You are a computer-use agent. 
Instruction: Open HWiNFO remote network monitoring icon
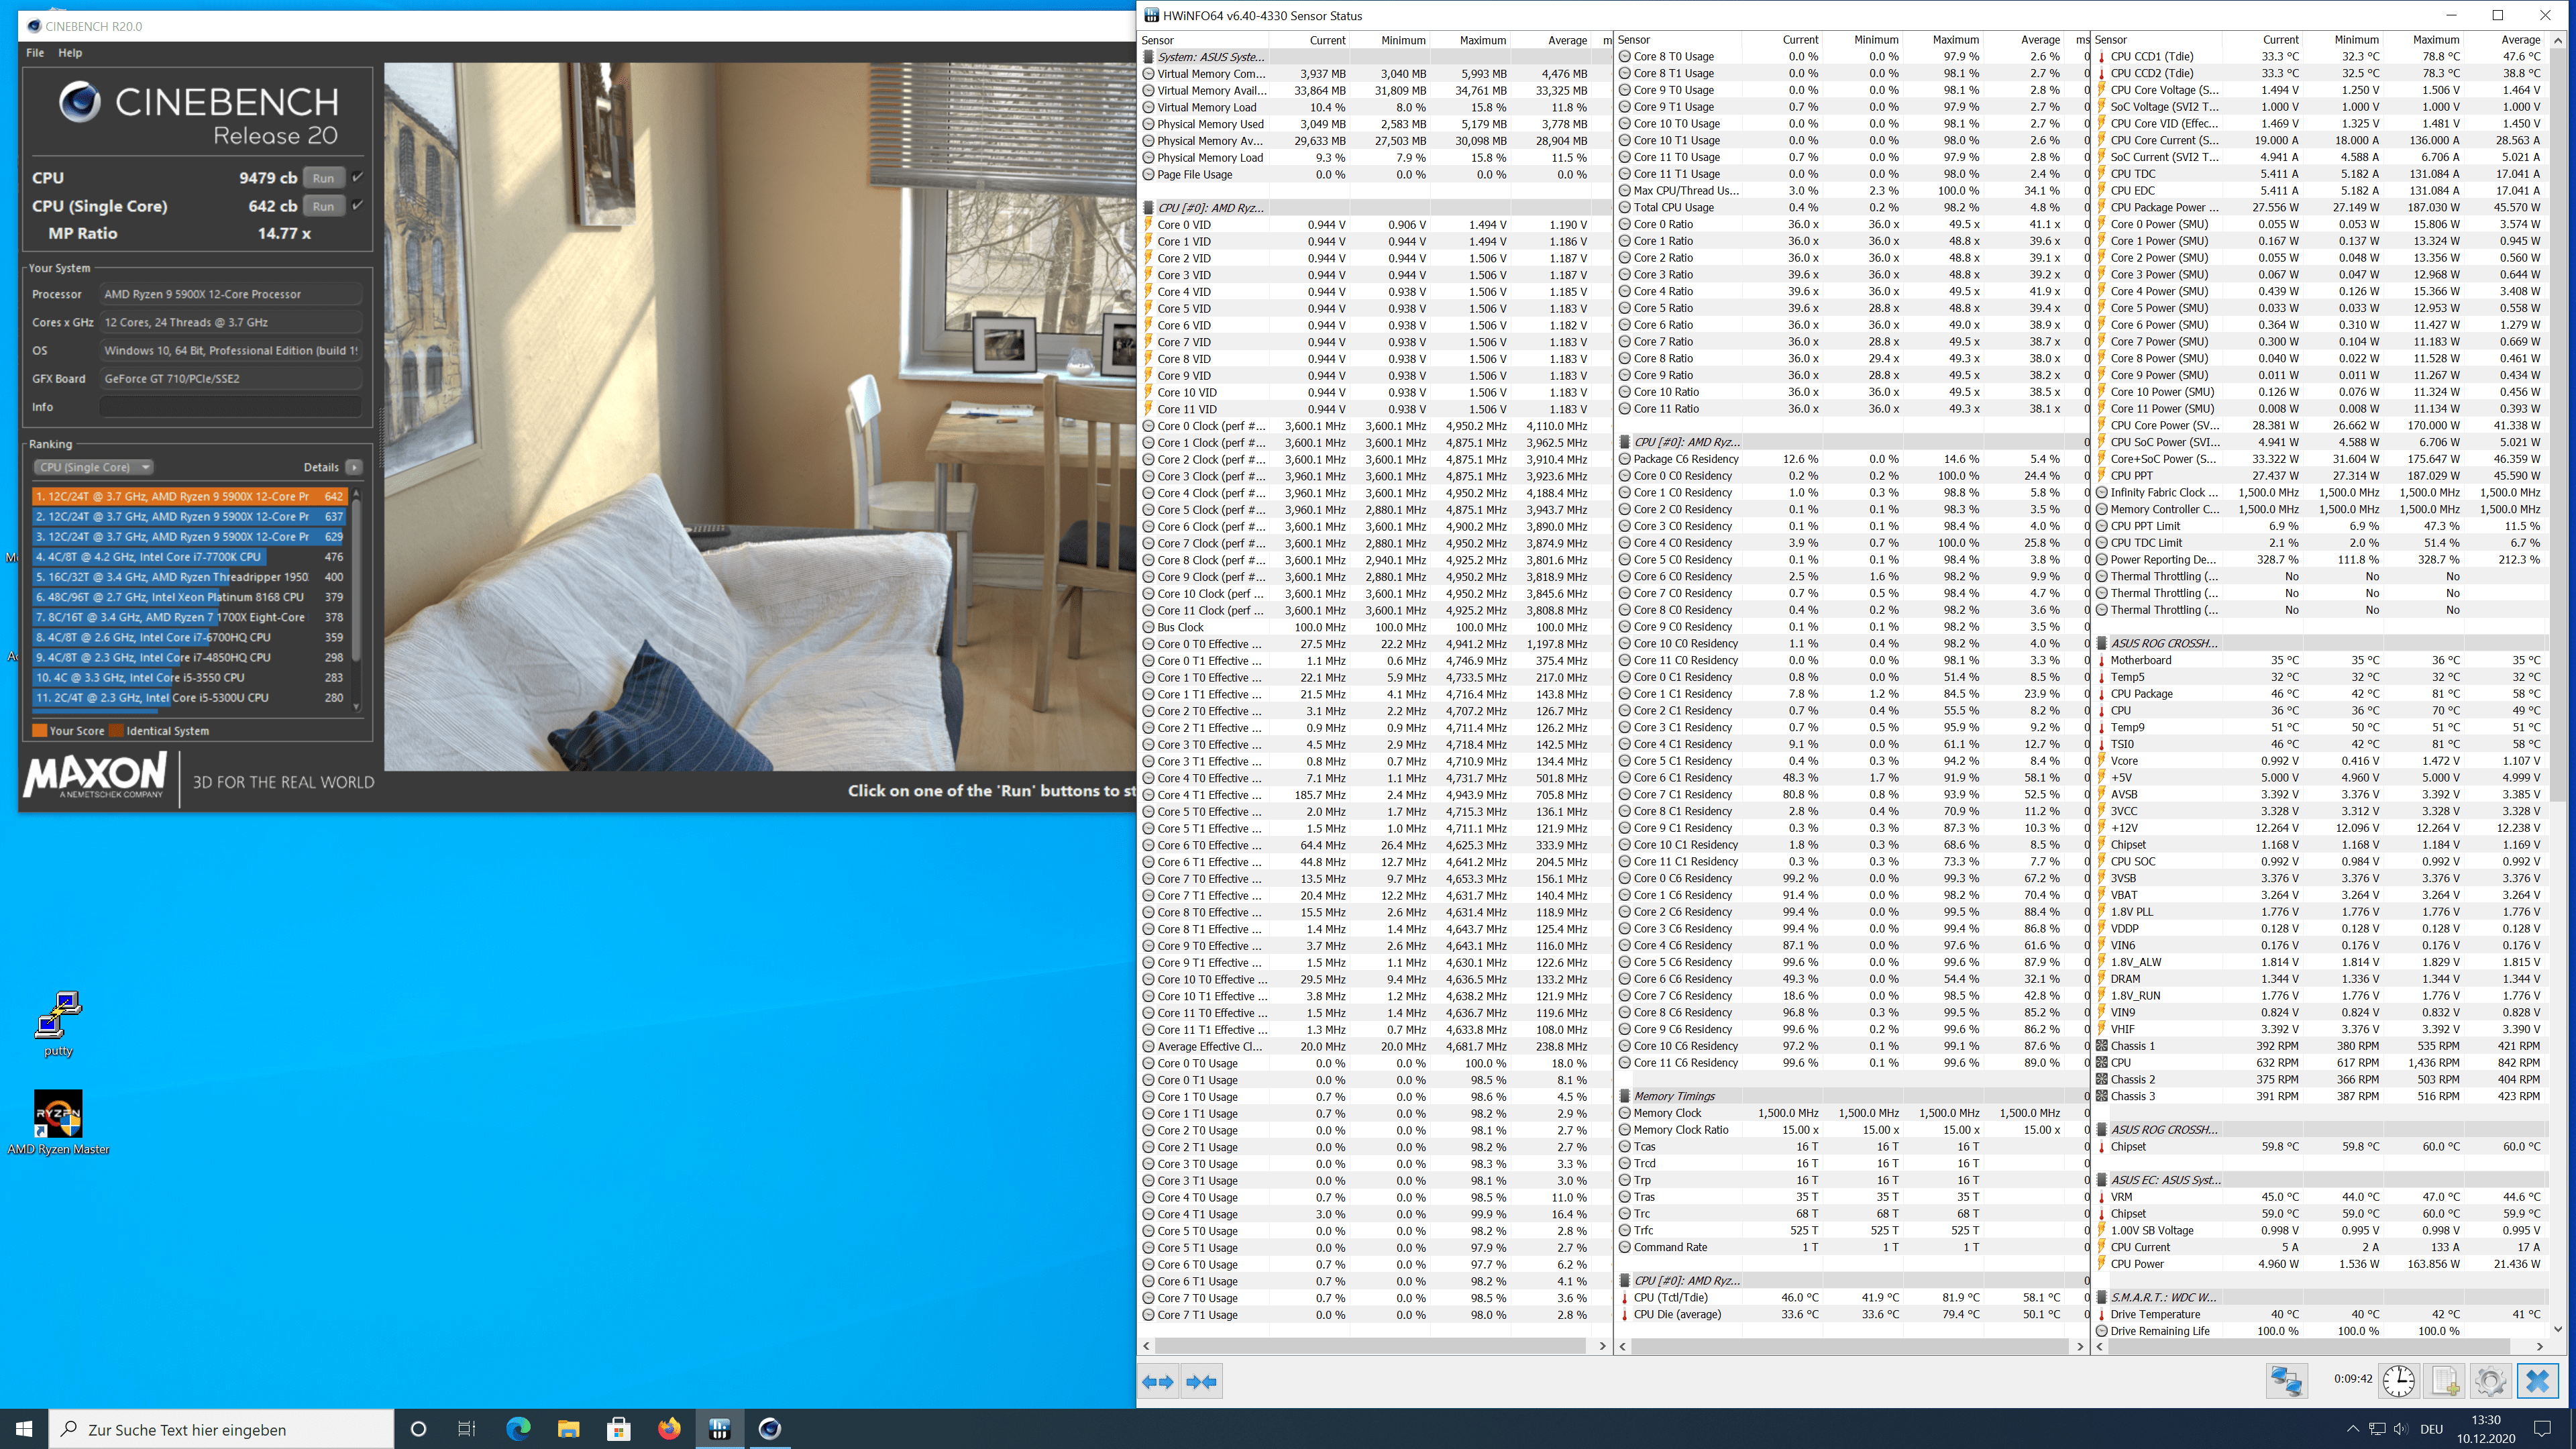point(2286,1381)
